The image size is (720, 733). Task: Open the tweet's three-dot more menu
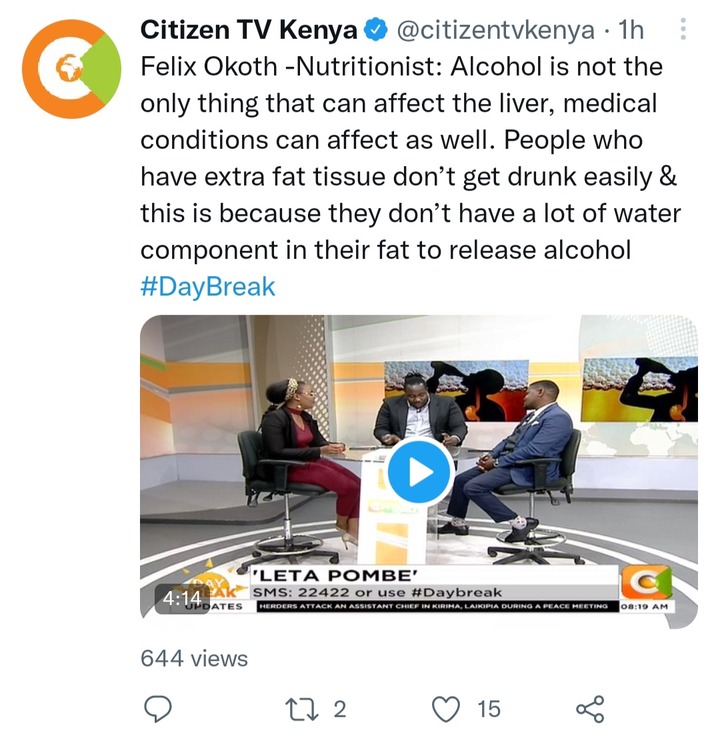(683, 29)
